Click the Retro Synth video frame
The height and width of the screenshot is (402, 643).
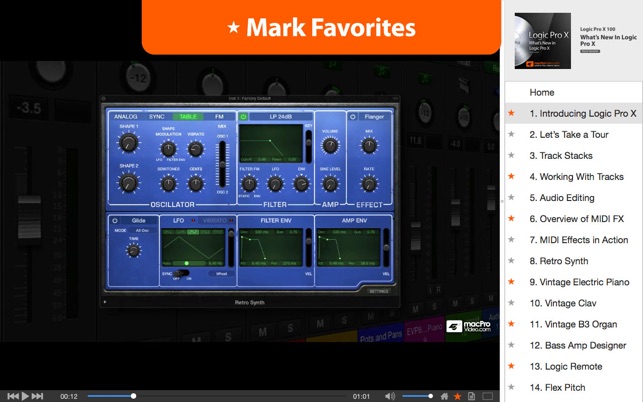(250, 201)
